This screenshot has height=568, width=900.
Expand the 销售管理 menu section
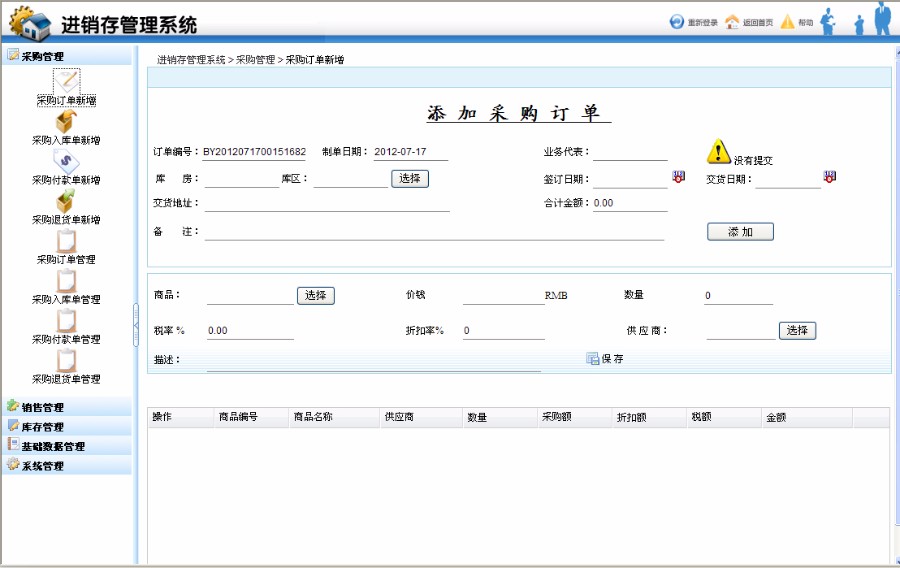tap(67, 407)
